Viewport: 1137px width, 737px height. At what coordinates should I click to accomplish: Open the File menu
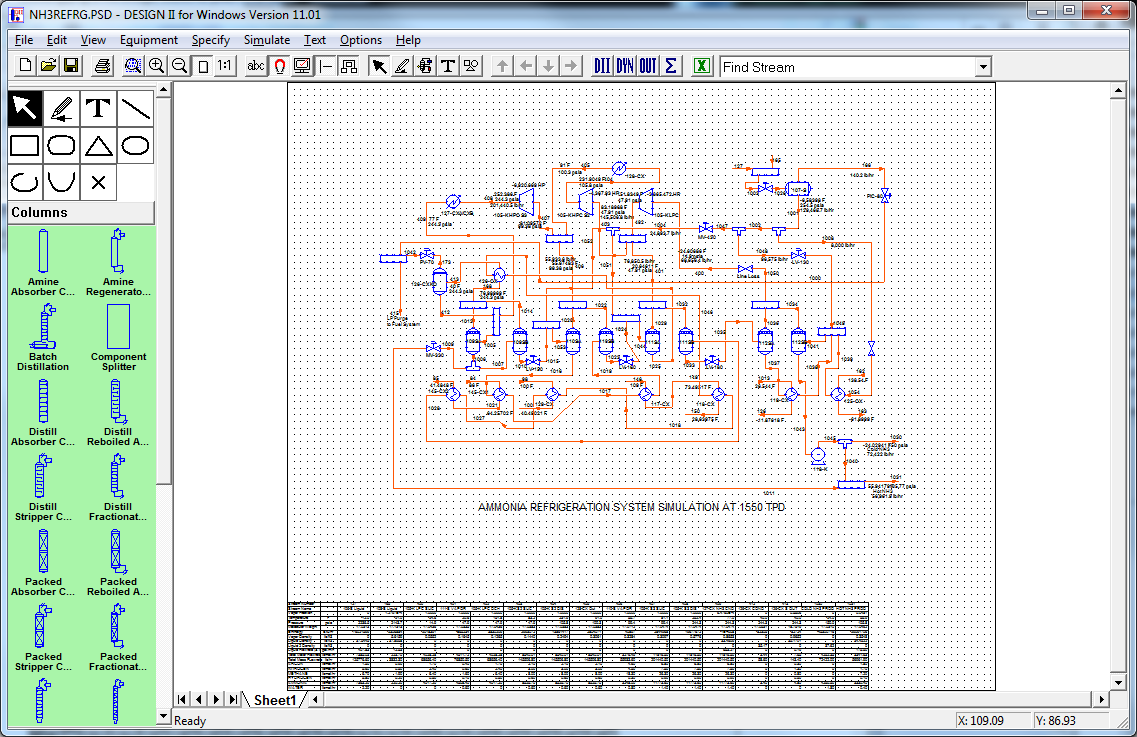24,40
